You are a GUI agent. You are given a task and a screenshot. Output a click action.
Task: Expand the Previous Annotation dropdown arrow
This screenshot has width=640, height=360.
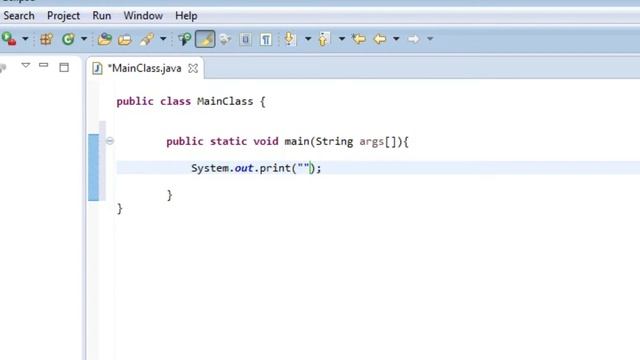[342, 39]
